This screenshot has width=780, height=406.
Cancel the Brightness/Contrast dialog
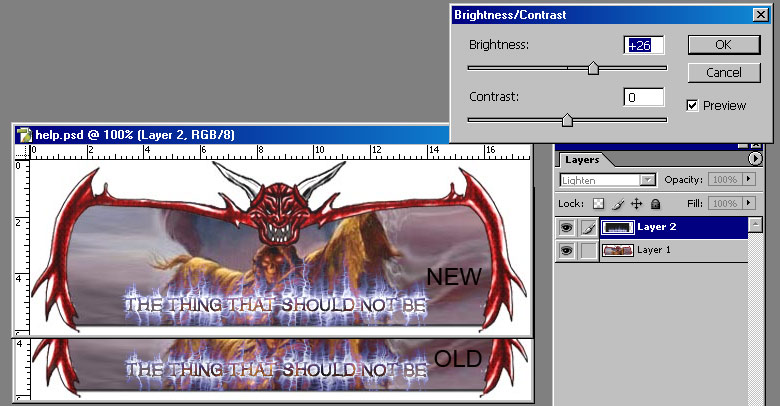point(723,73)
